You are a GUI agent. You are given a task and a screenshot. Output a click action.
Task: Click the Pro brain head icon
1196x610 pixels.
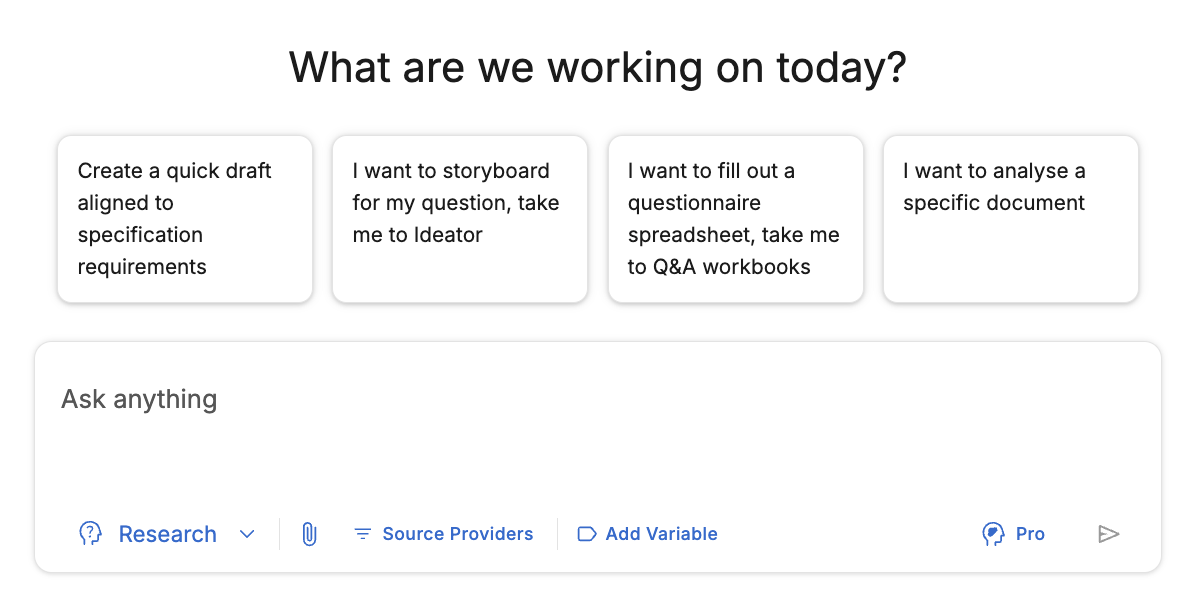993,534
